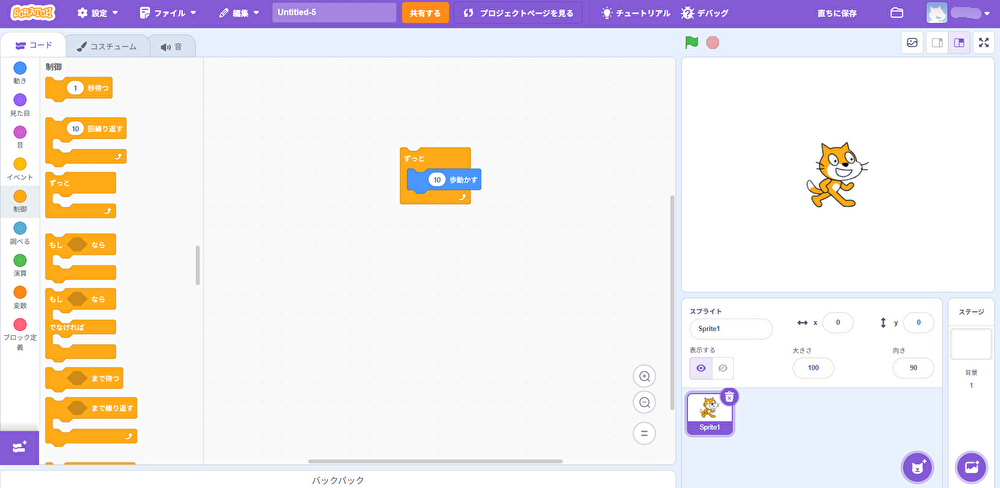Click the workspace horizontal scrollbar

[x=435, y=461]
